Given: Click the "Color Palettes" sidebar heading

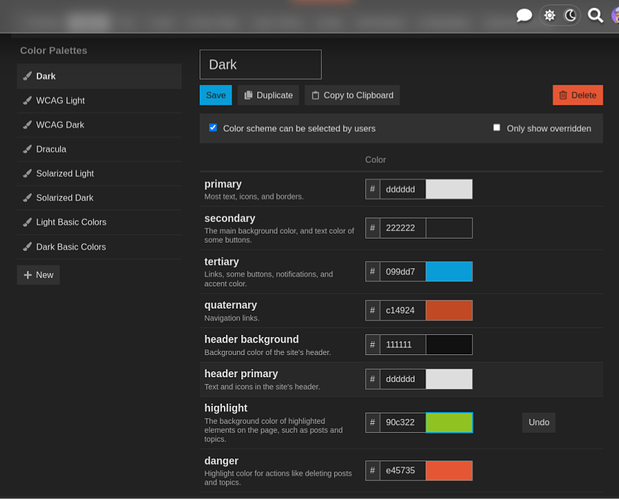Looking at the screenshot, I should click(54, 51).
